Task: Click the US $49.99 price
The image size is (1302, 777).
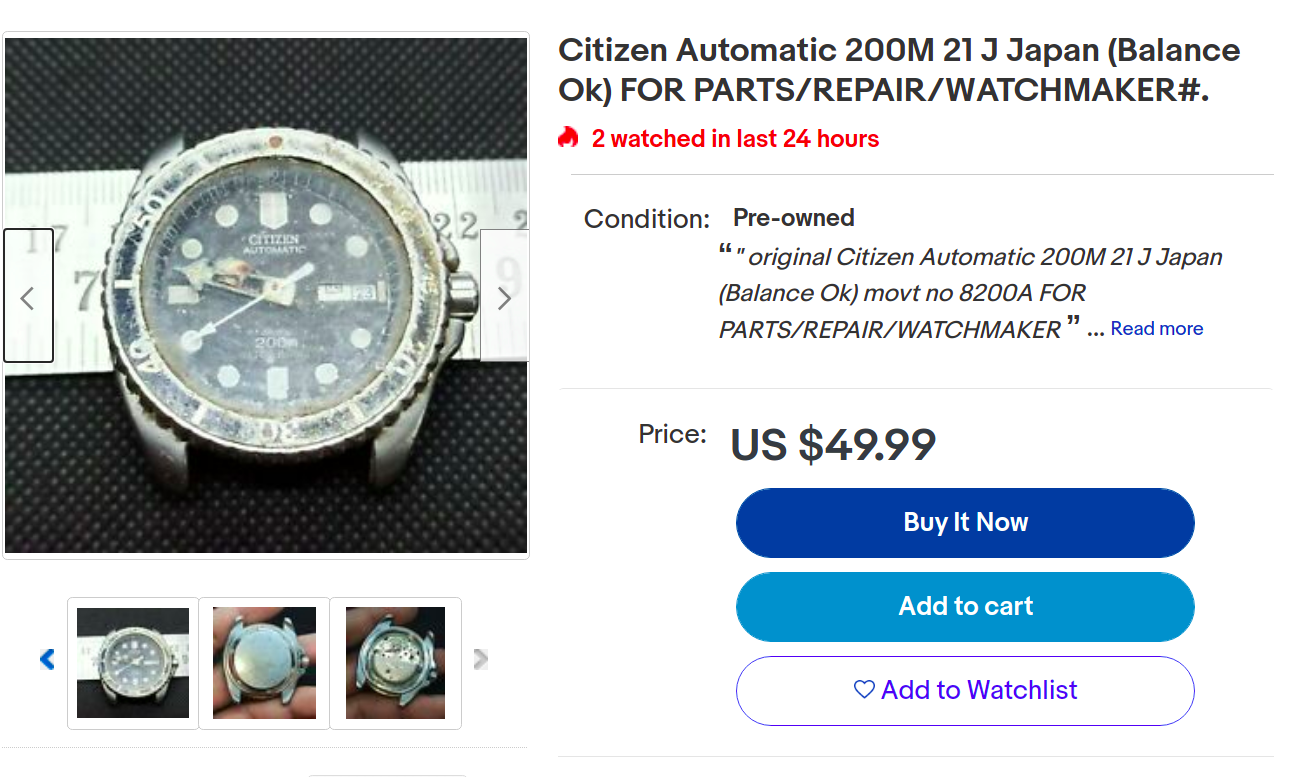Action: [832, 445]
